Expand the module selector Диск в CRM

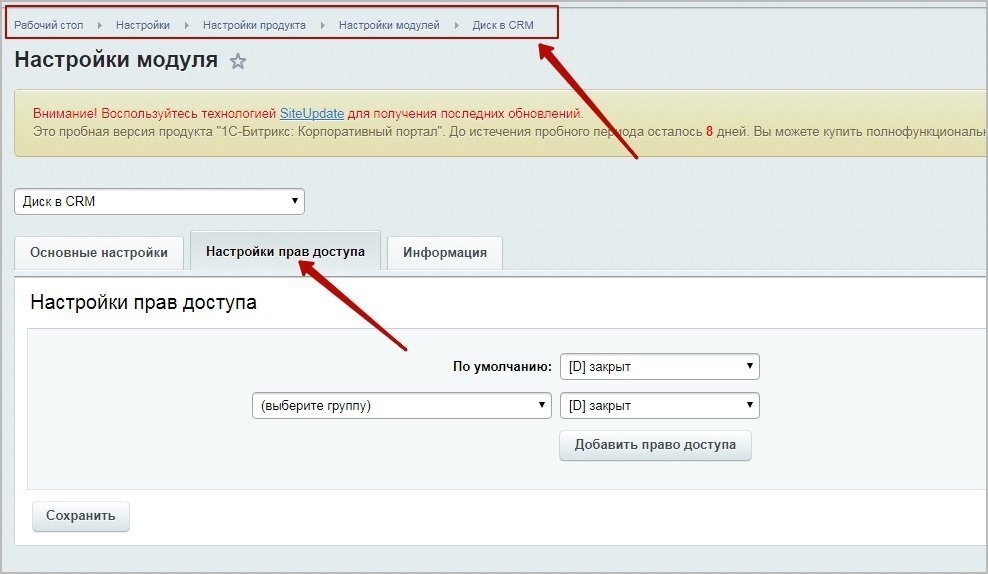coord(159,201)
